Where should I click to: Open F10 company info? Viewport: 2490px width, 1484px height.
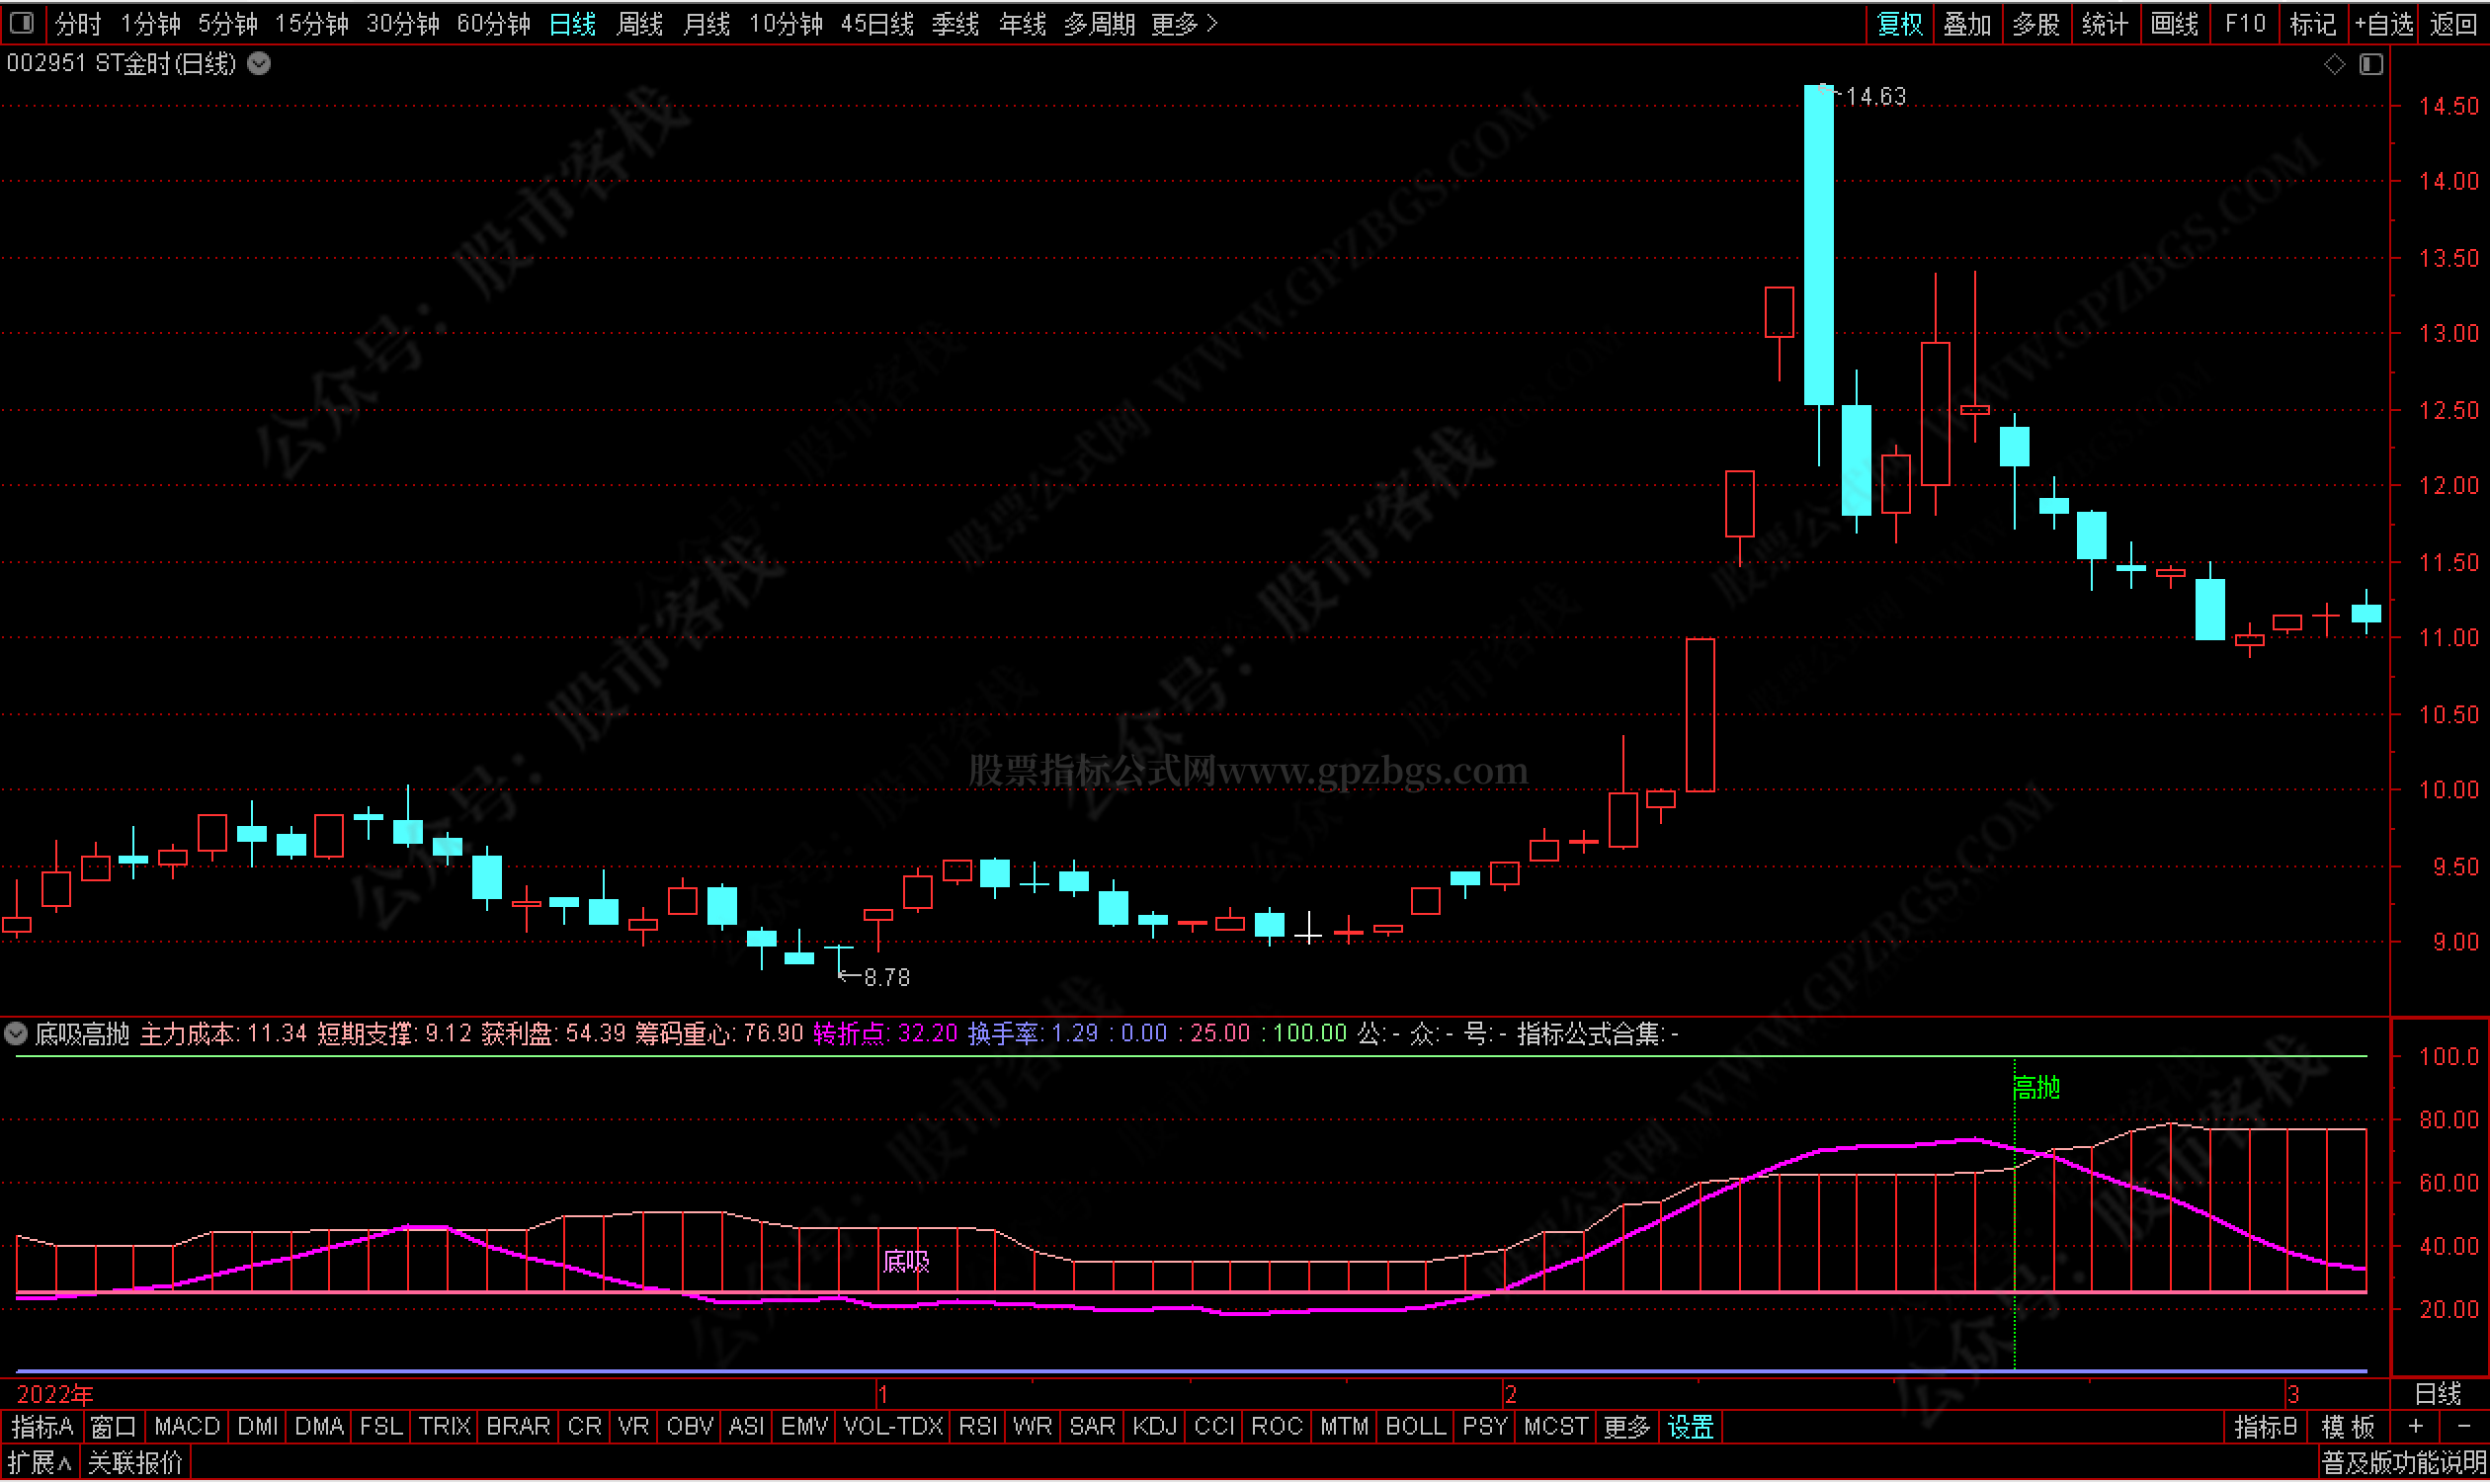pos(2244,23)
